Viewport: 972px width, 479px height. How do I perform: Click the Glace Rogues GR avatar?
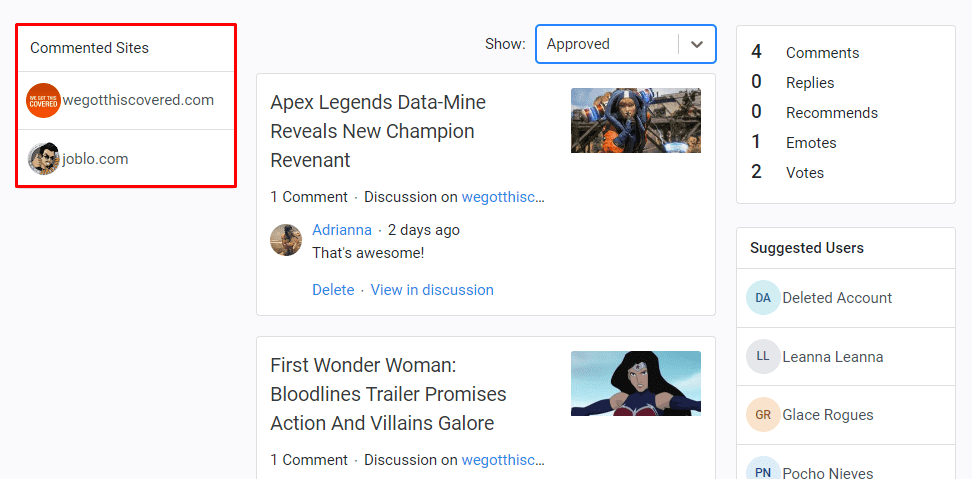(763, 415)
